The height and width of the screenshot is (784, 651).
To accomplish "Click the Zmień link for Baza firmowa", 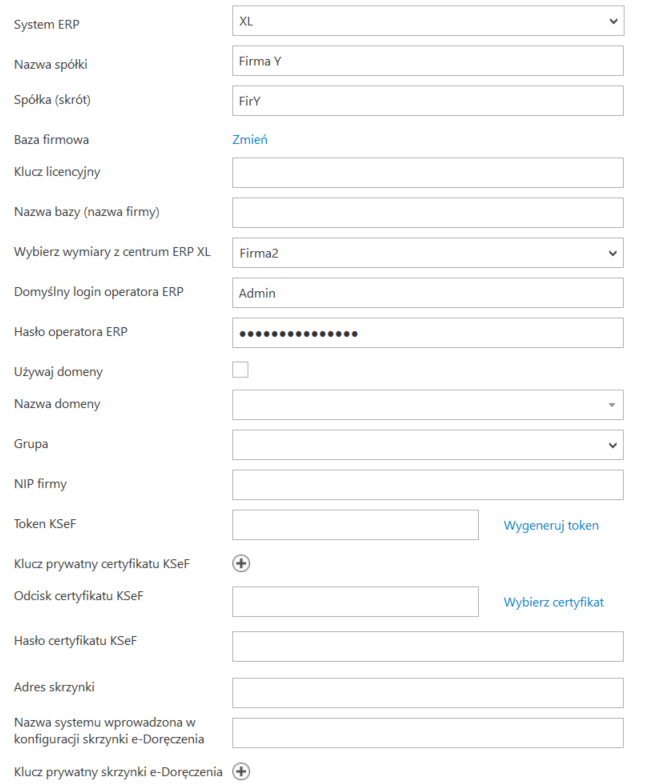I will (x=250, y=139).
